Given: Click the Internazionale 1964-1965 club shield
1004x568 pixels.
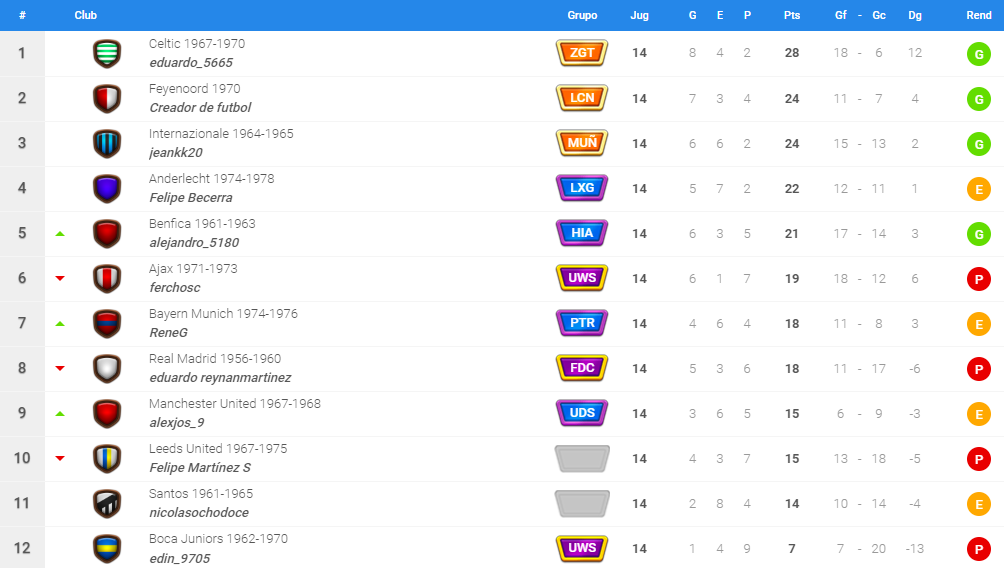Looking at the screenshot, I should click(x=107, y=143).
